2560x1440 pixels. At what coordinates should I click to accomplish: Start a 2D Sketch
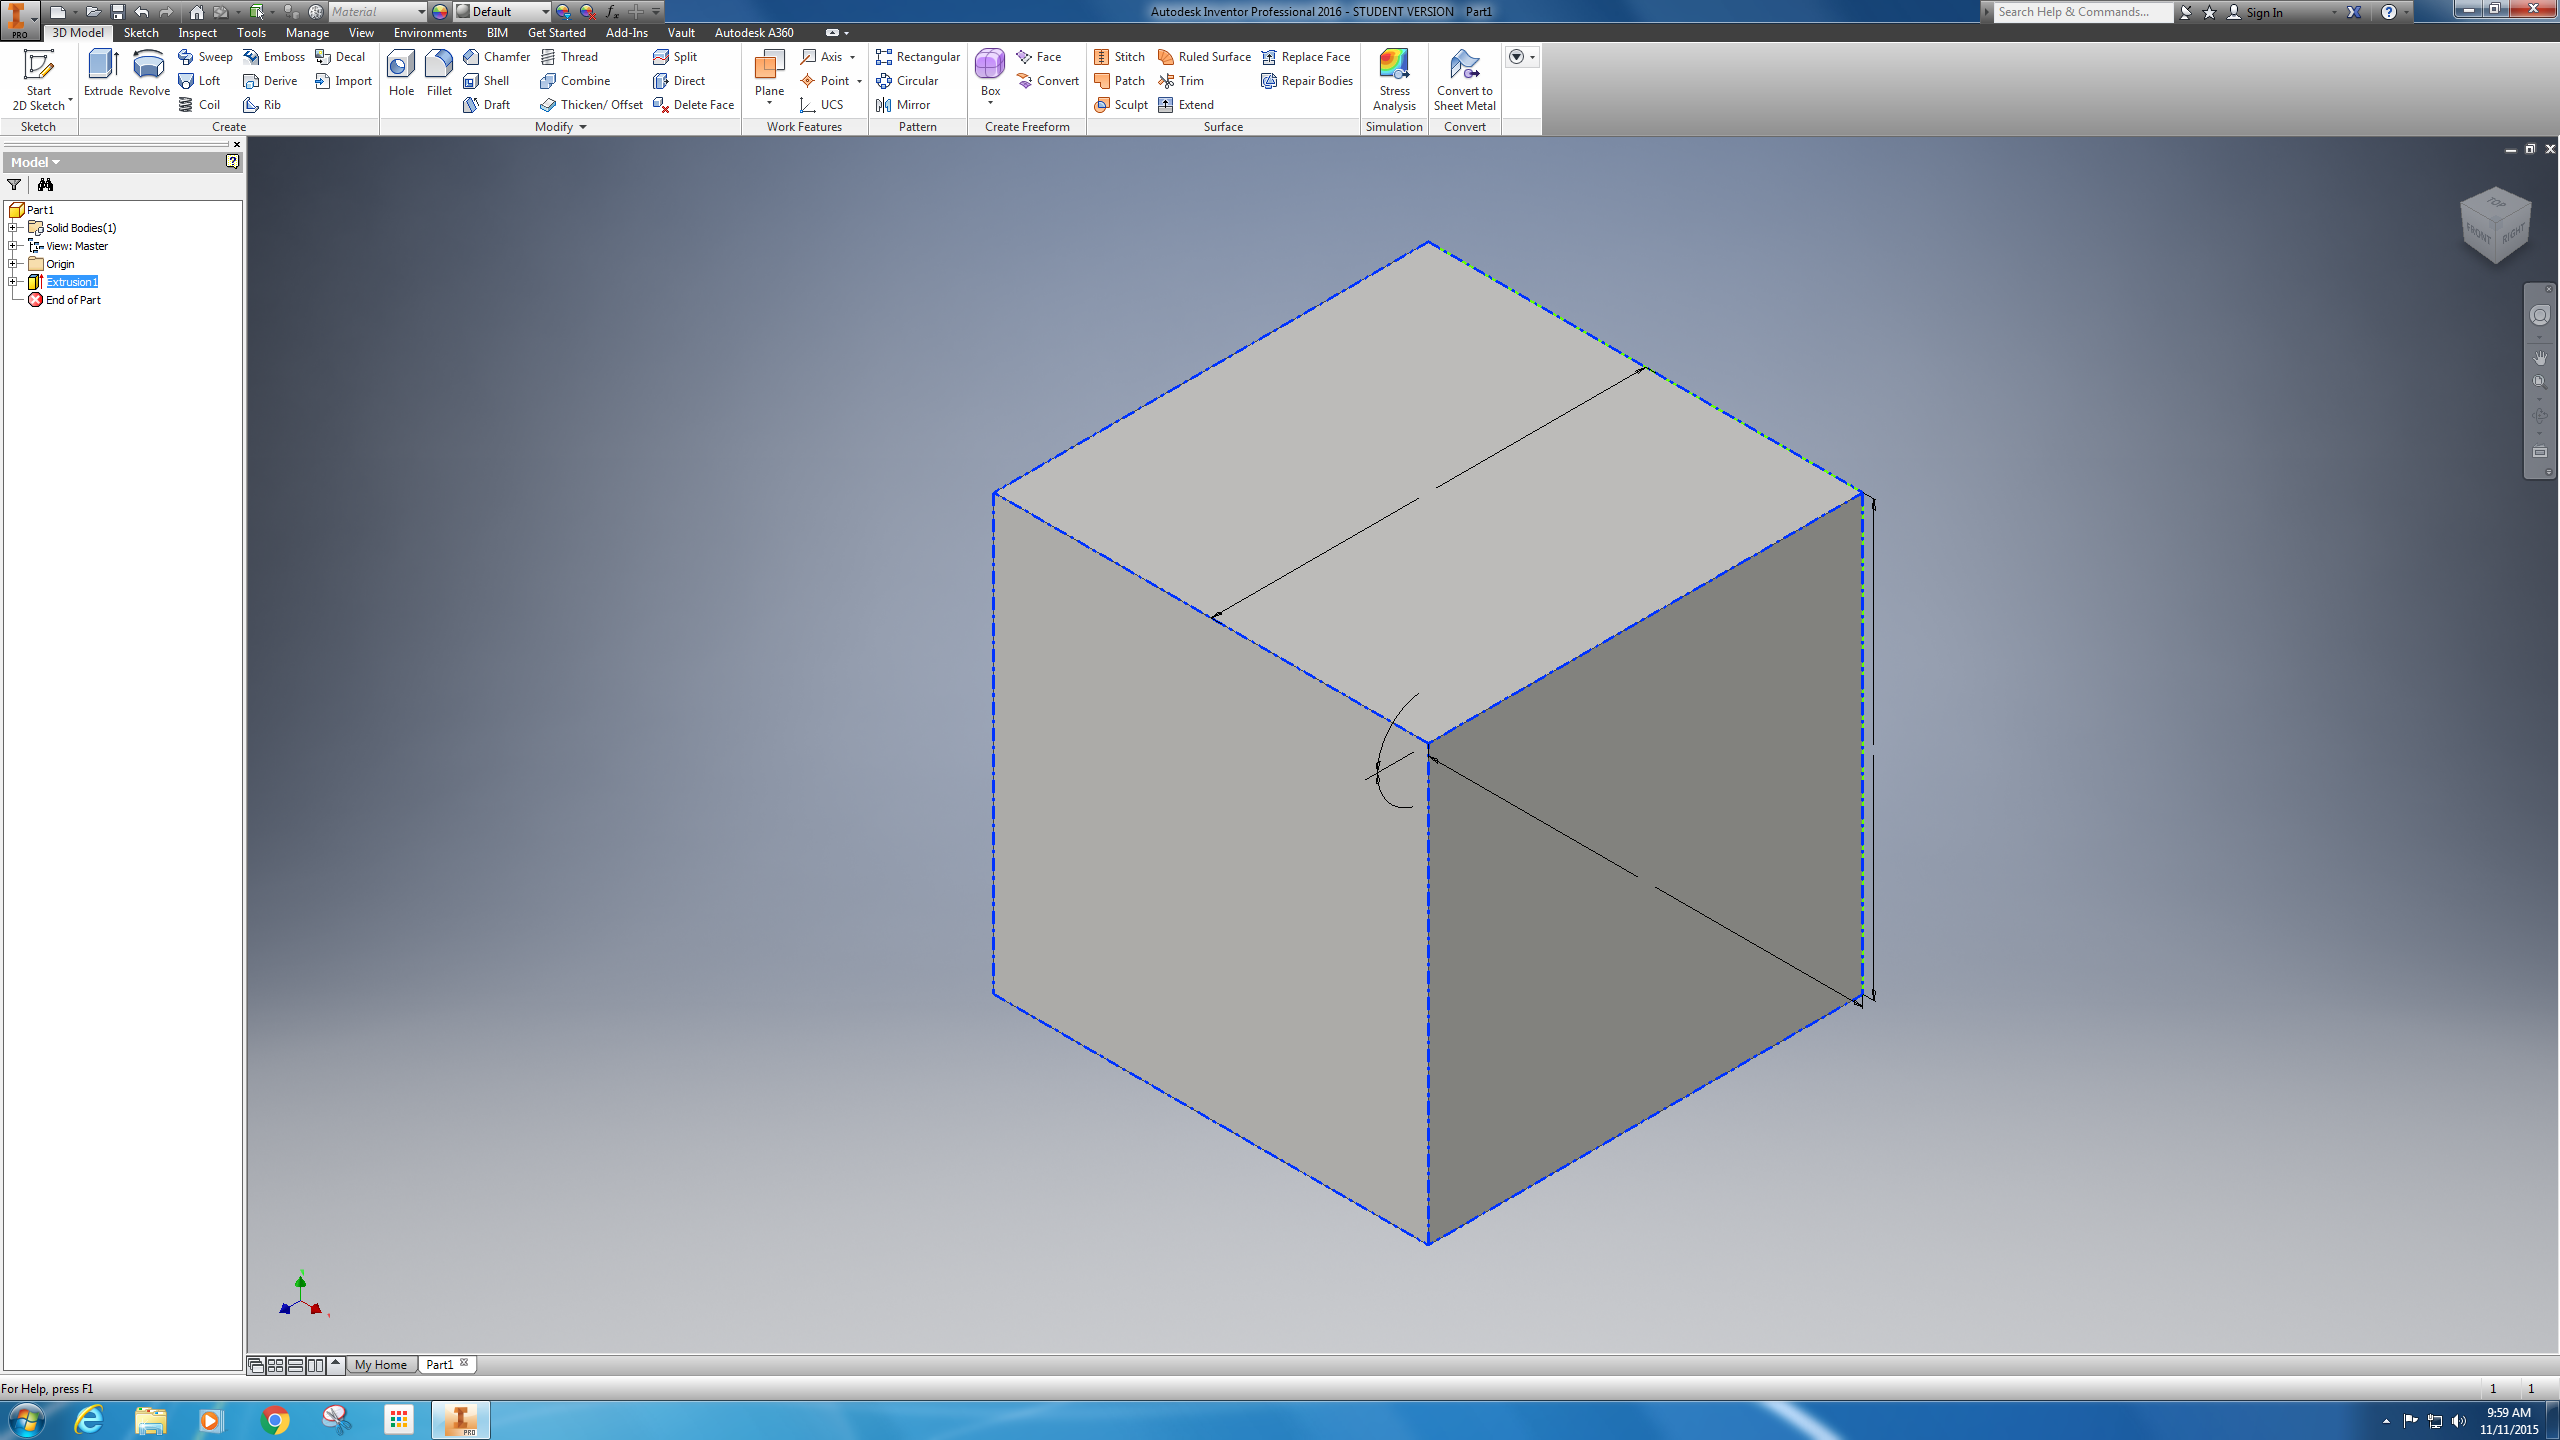pos(38,80)
